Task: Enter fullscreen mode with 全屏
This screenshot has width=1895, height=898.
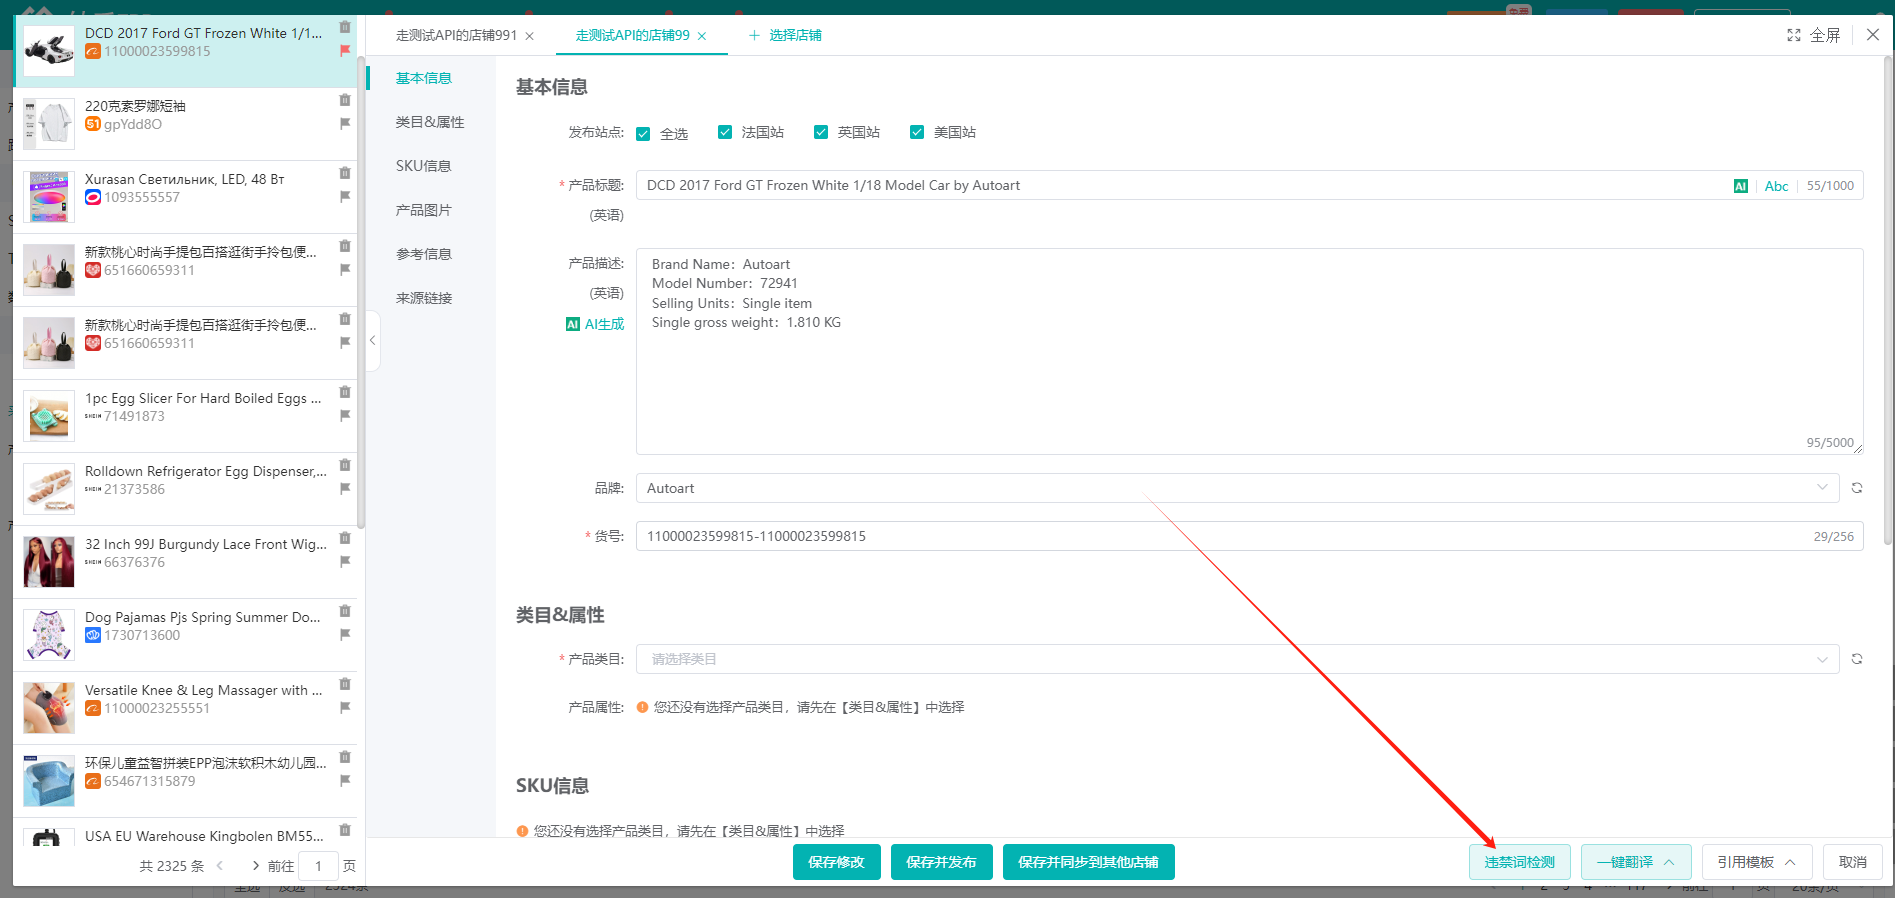Action: click(x=1814, y=35)
